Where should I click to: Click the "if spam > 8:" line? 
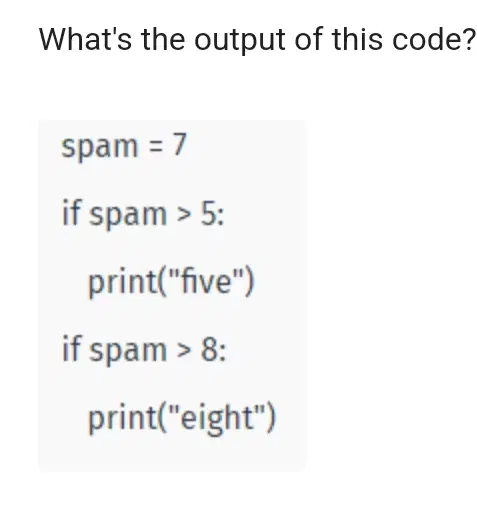[x=144, y=349]
